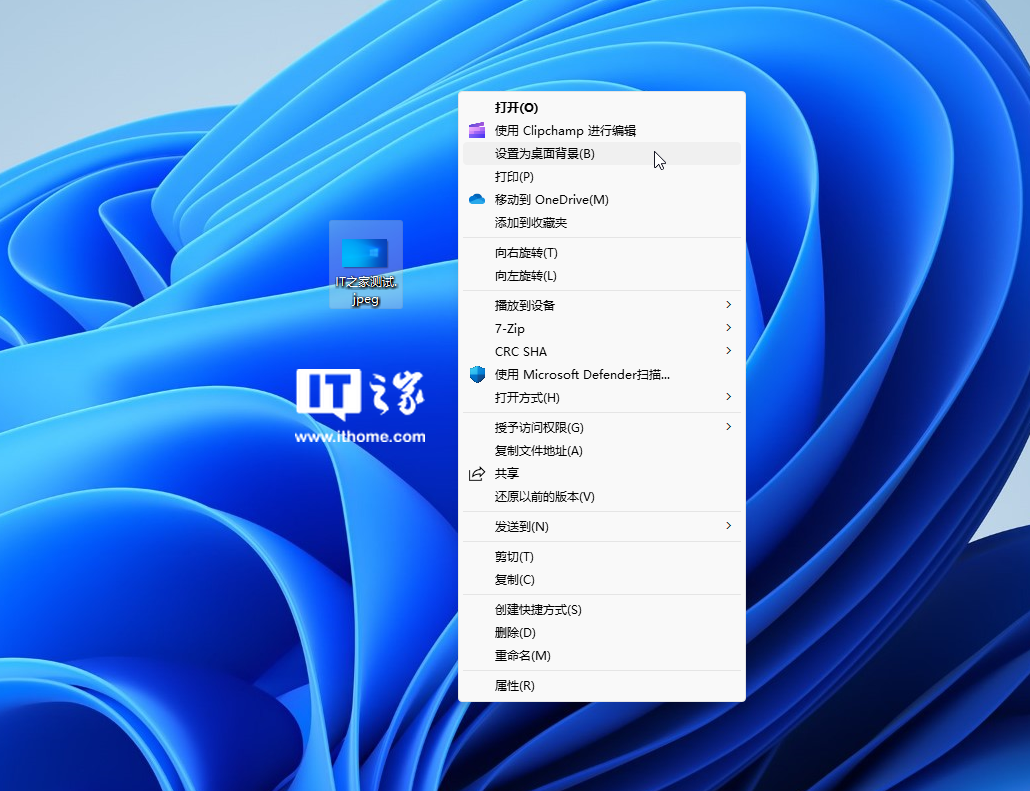Image resolution: width=1030 pixels, height=791 pixels.
Task: Open the 播放到设备 menu entry
Action: pyautogui.click(x=602, y=305)
